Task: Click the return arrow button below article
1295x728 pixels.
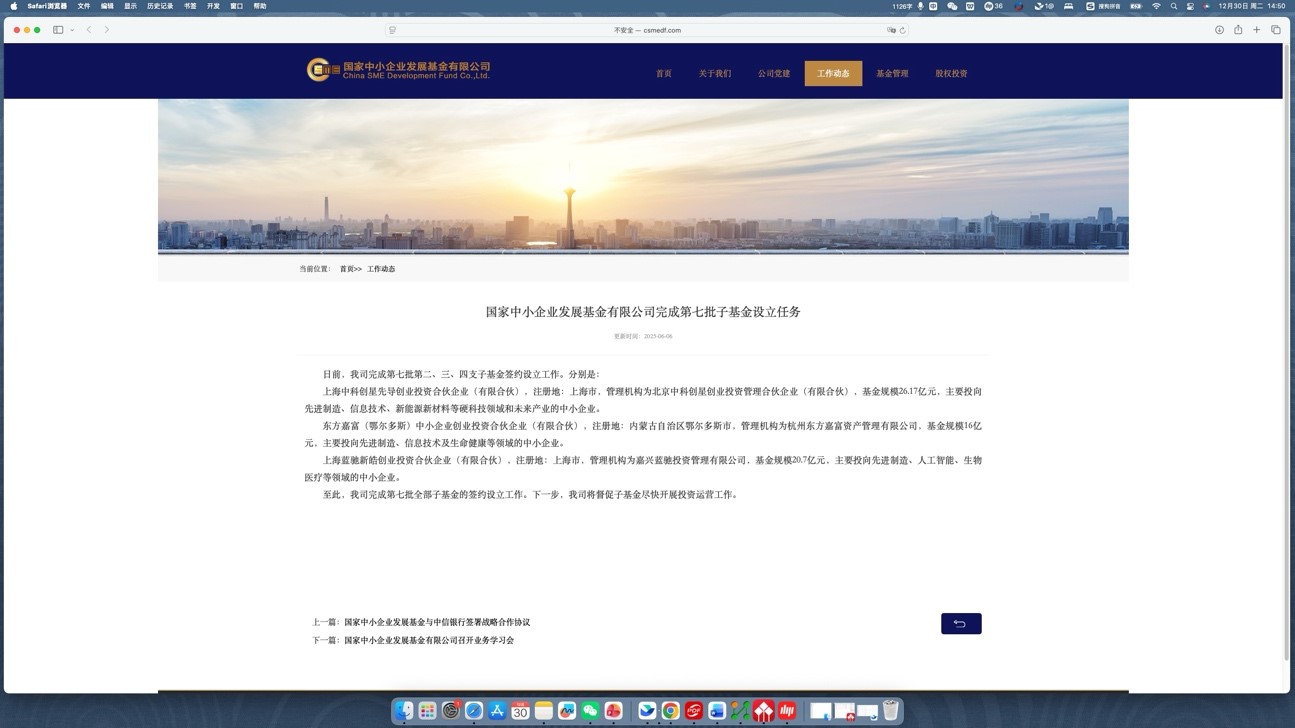Action: (960, 624)
